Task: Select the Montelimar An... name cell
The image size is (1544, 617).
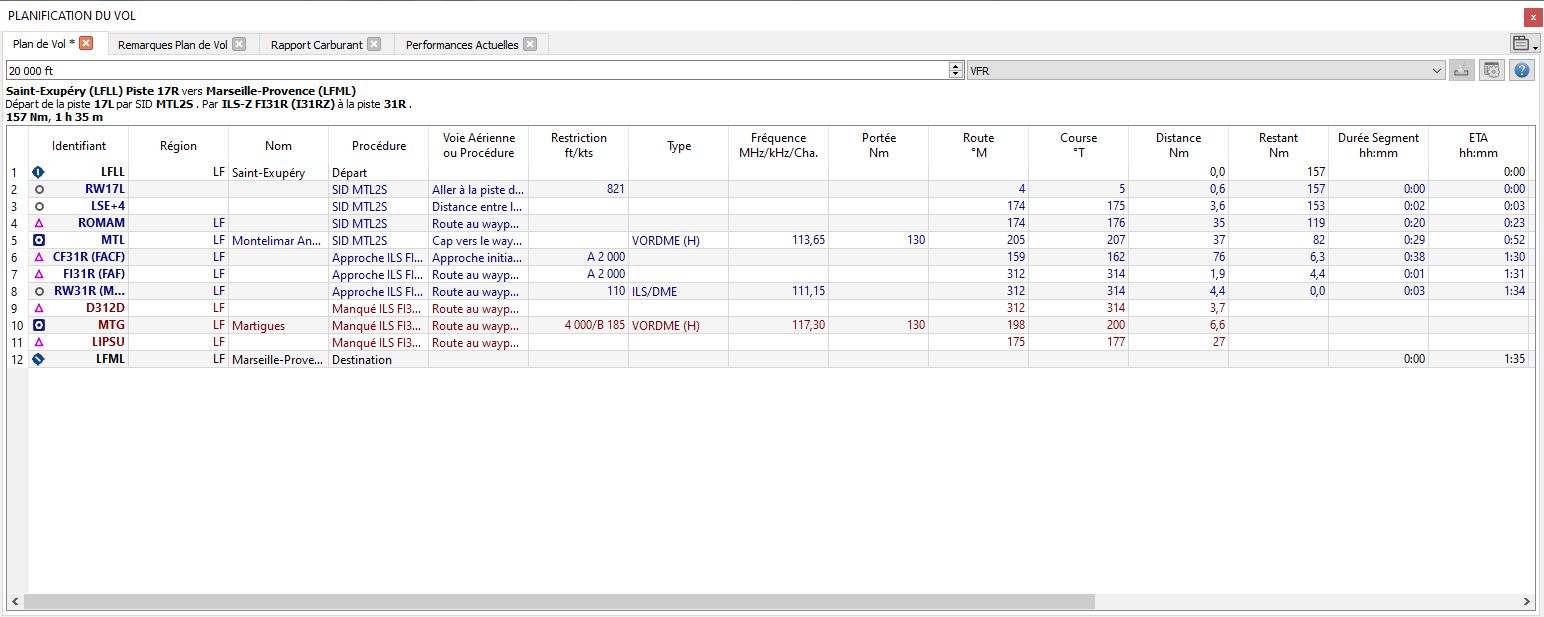Action: tap(279, 240)
